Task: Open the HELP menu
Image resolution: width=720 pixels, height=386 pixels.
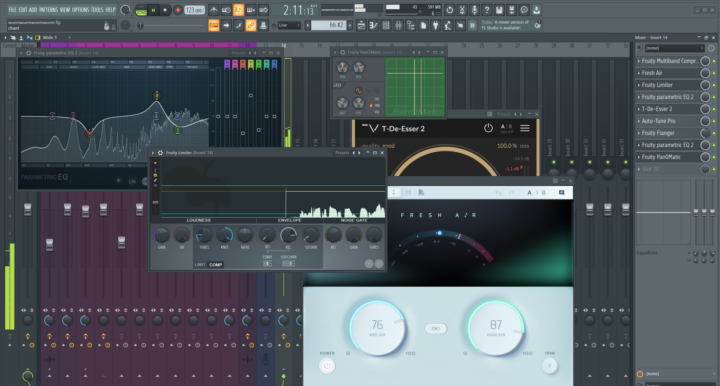Action: [x=110, y=10]
